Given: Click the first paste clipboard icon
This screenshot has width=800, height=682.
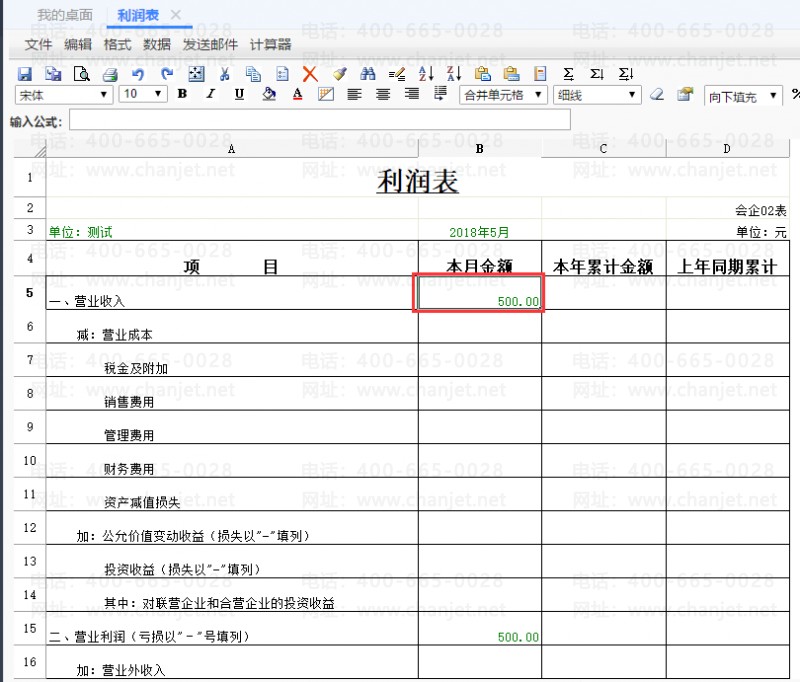Looking at the screenshot, I should point(483,74).
